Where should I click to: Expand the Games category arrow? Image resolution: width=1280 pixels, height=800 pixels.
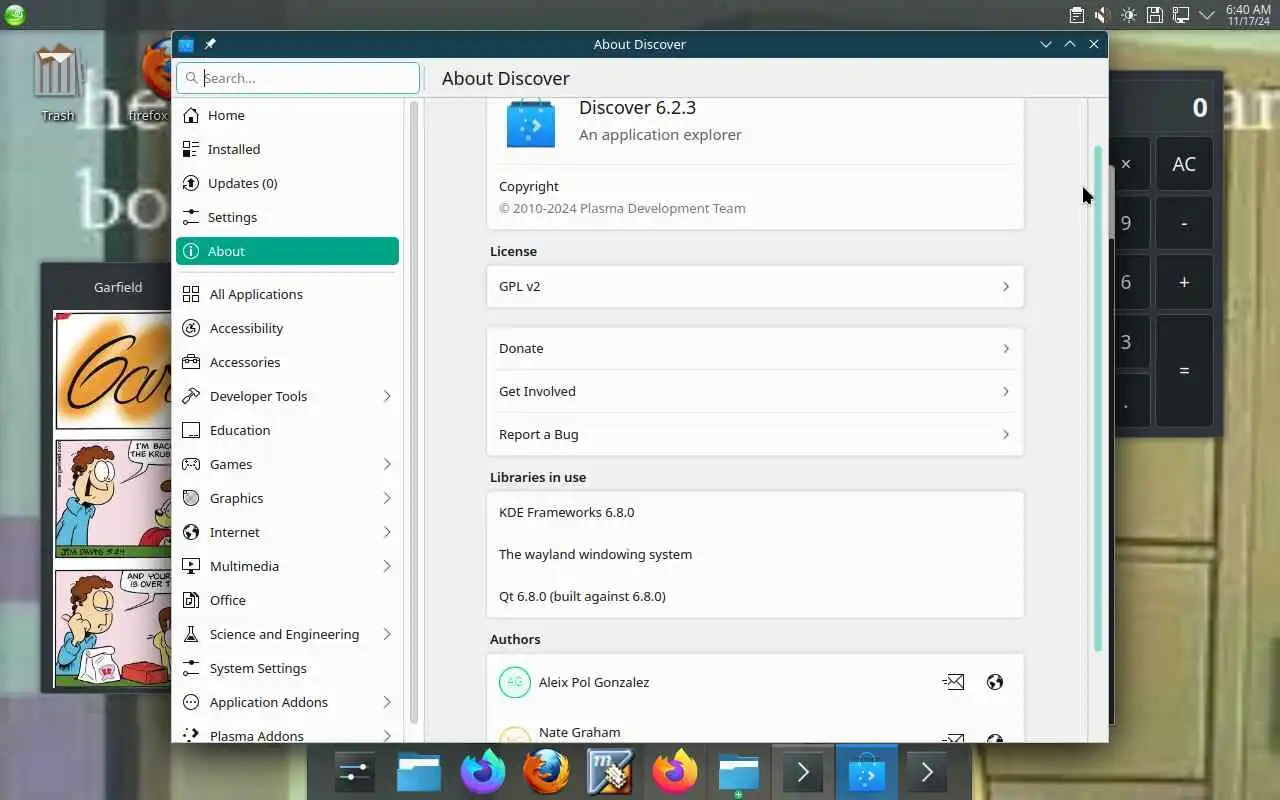pos(387,464)
